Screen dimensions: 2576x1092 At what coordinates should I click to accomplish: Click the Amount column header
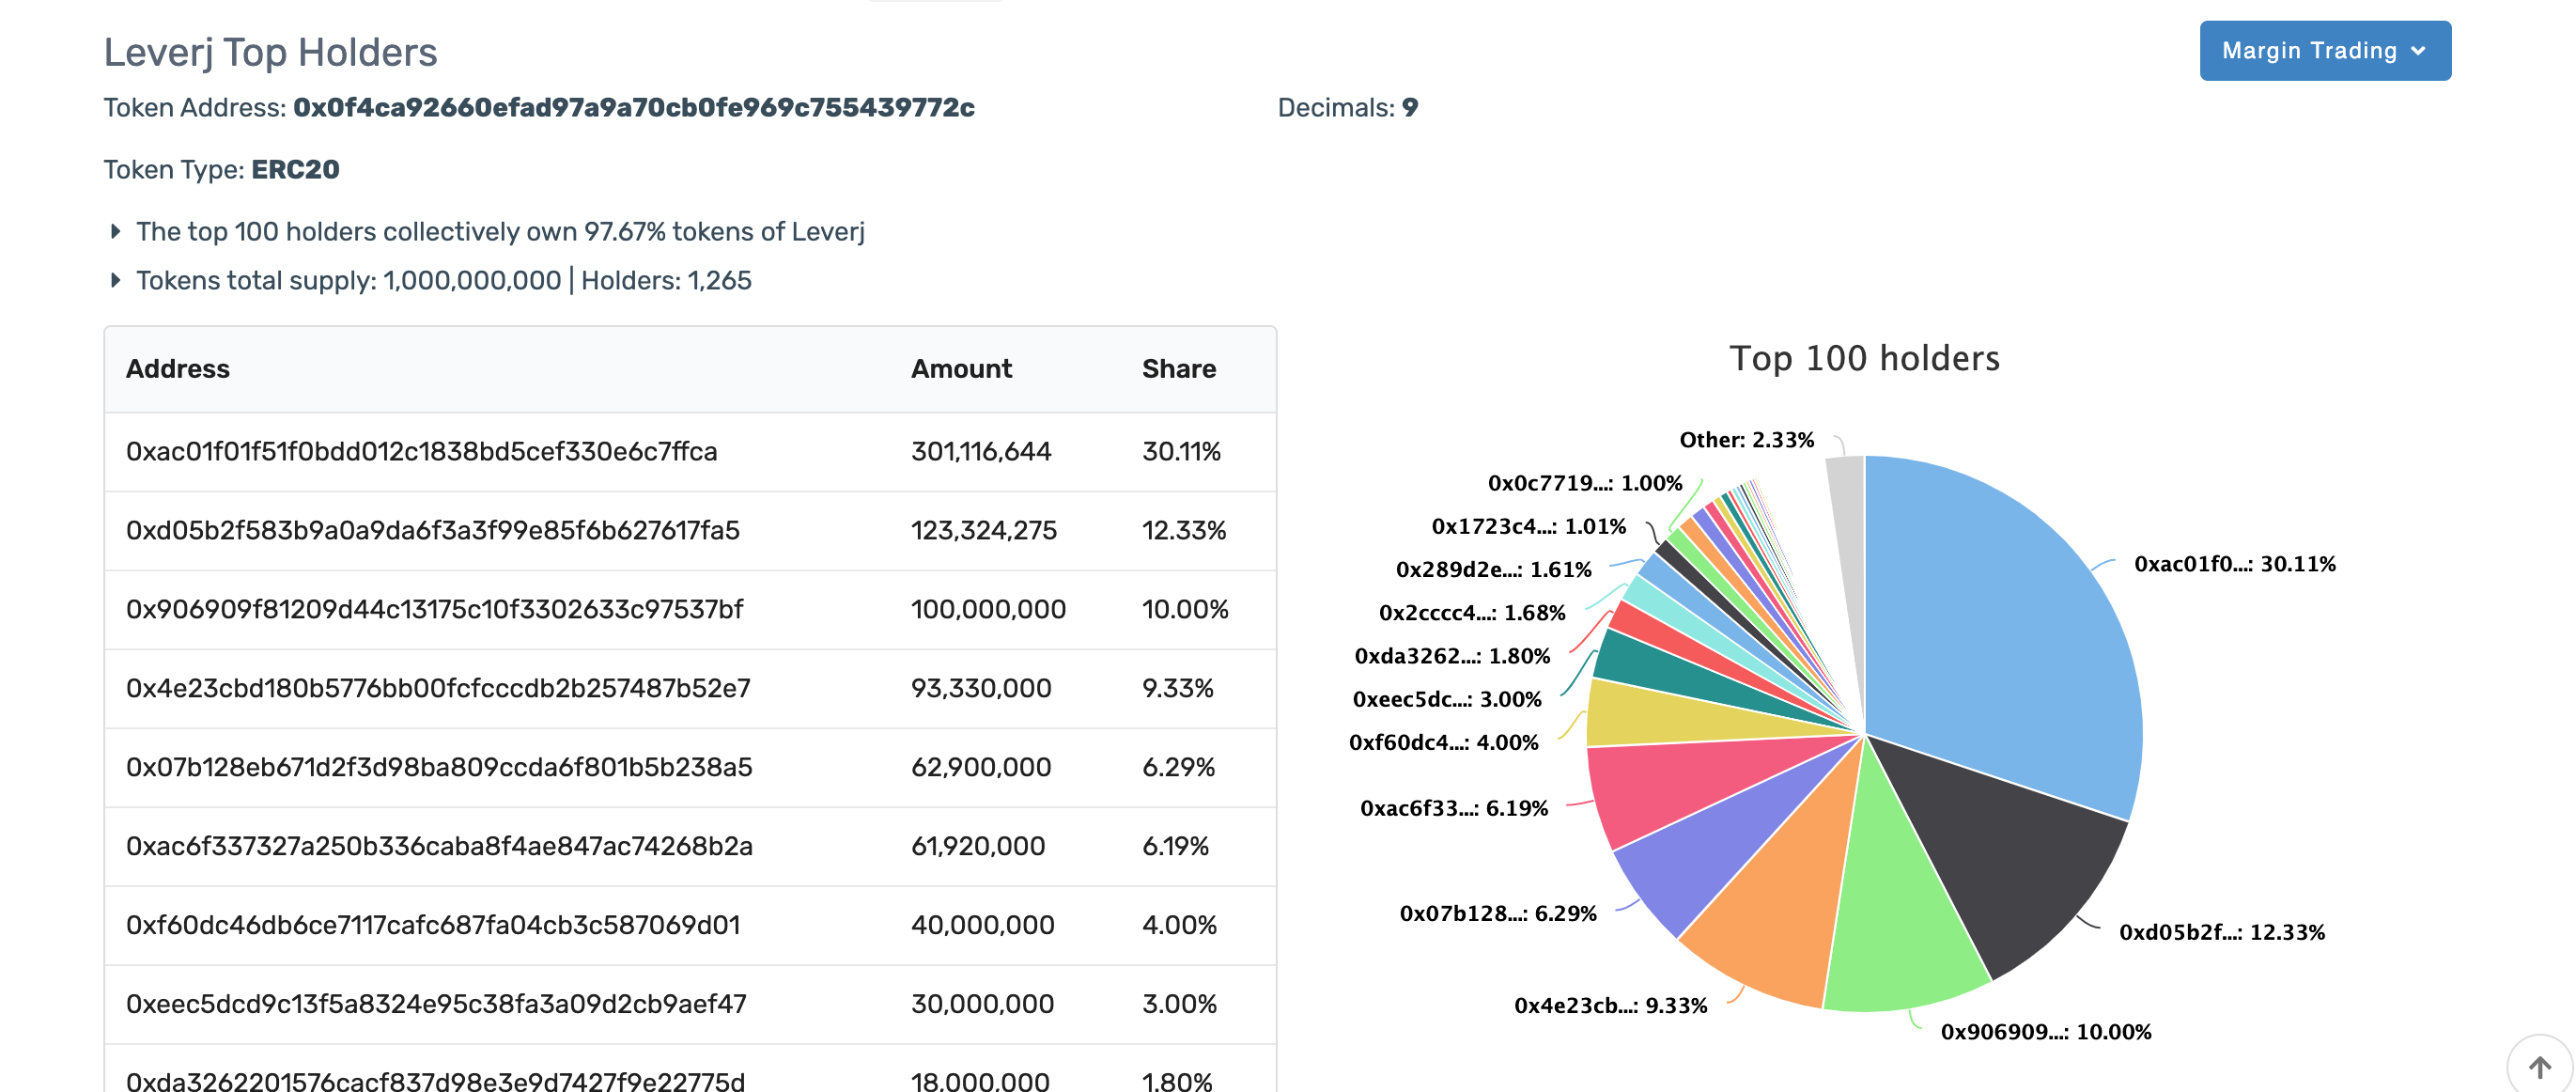[x=960, y=369]
